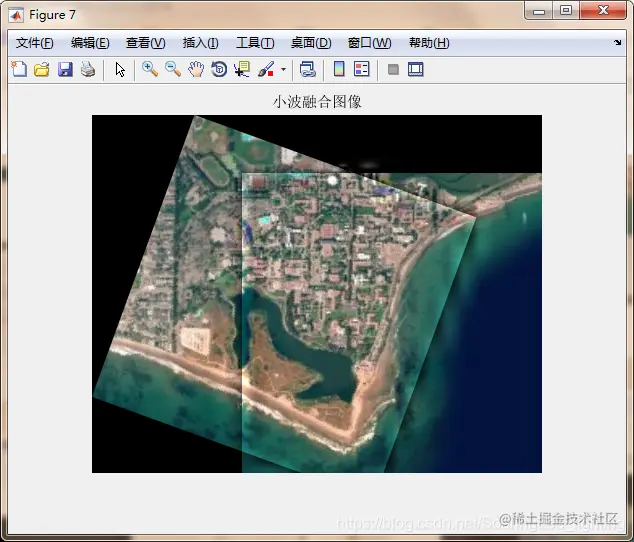The height and width of the screenshot is (542, 634).
Task: Minimize the Figure 7 window
Action: pyautogui.click(x=539, y=11)
